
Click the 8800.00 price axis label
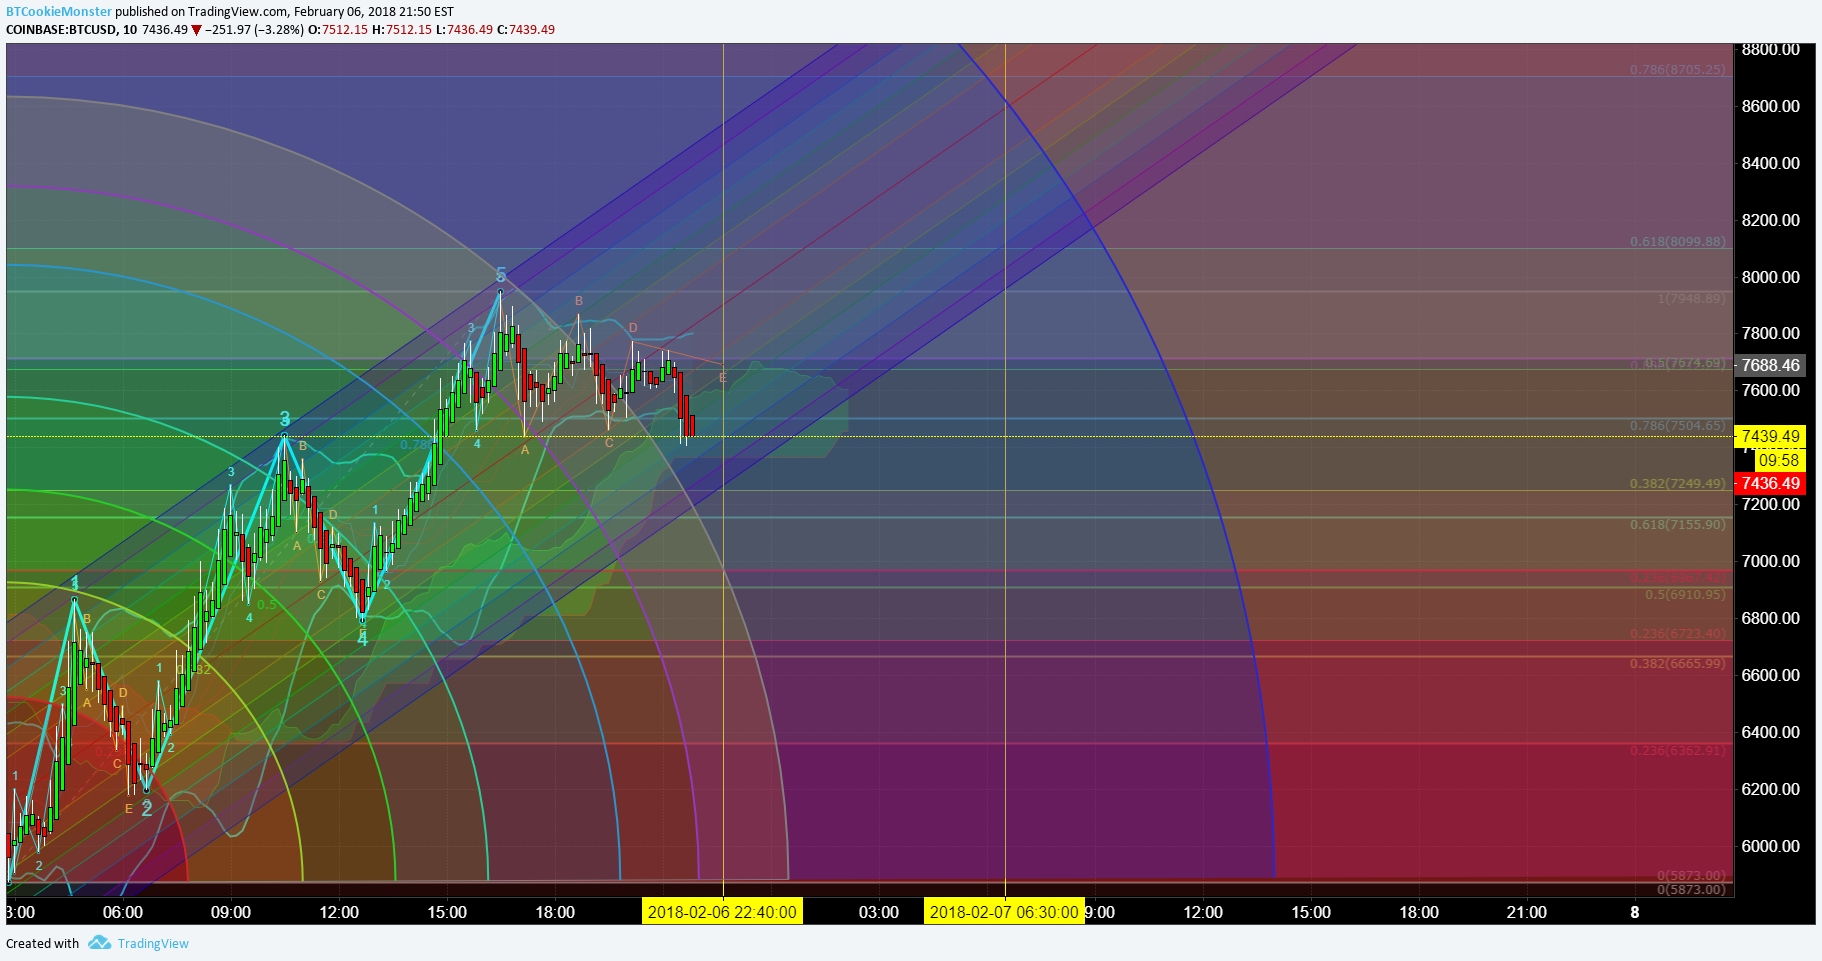[1770, 50]
